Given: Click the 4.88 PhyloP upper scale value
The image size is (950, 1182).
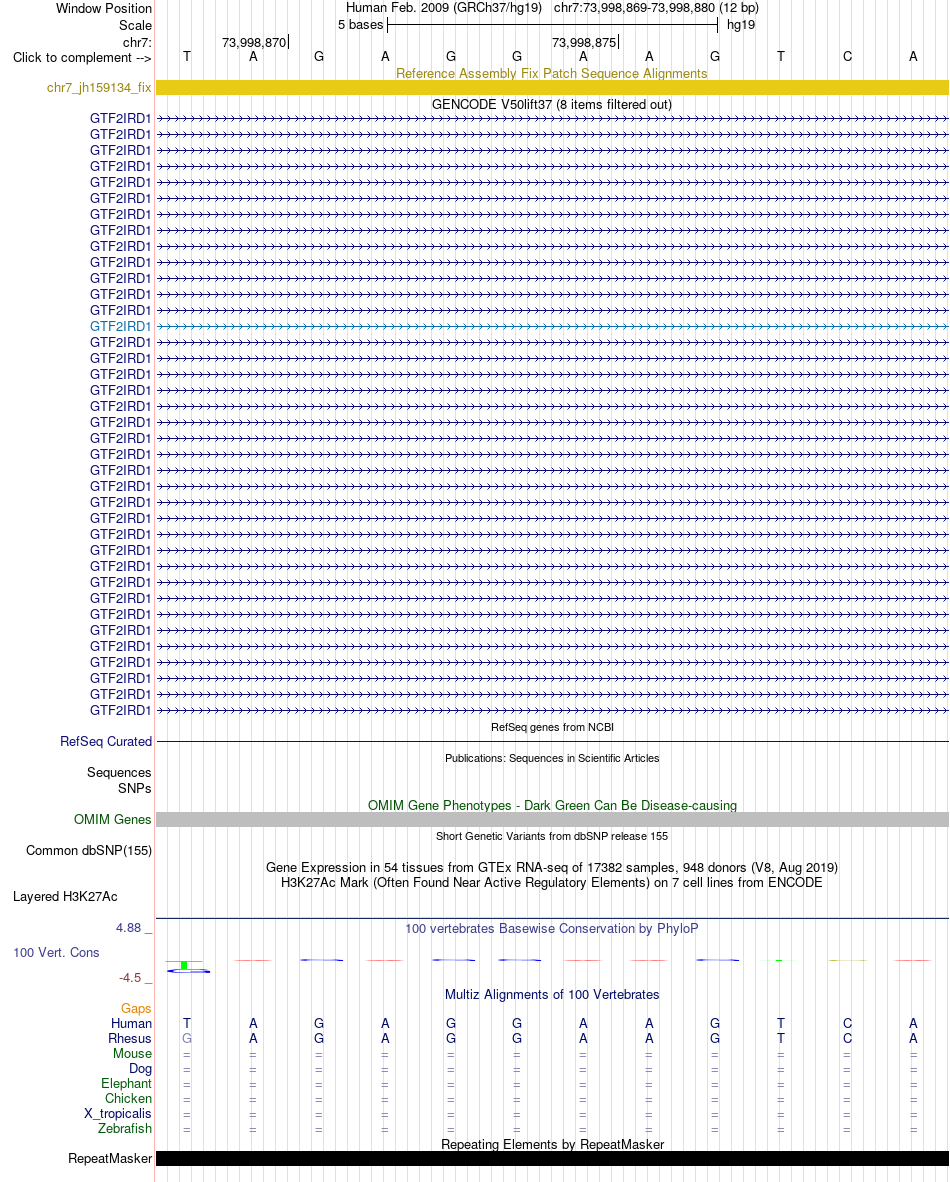Looking at the screenshot, I should point(128,928).
